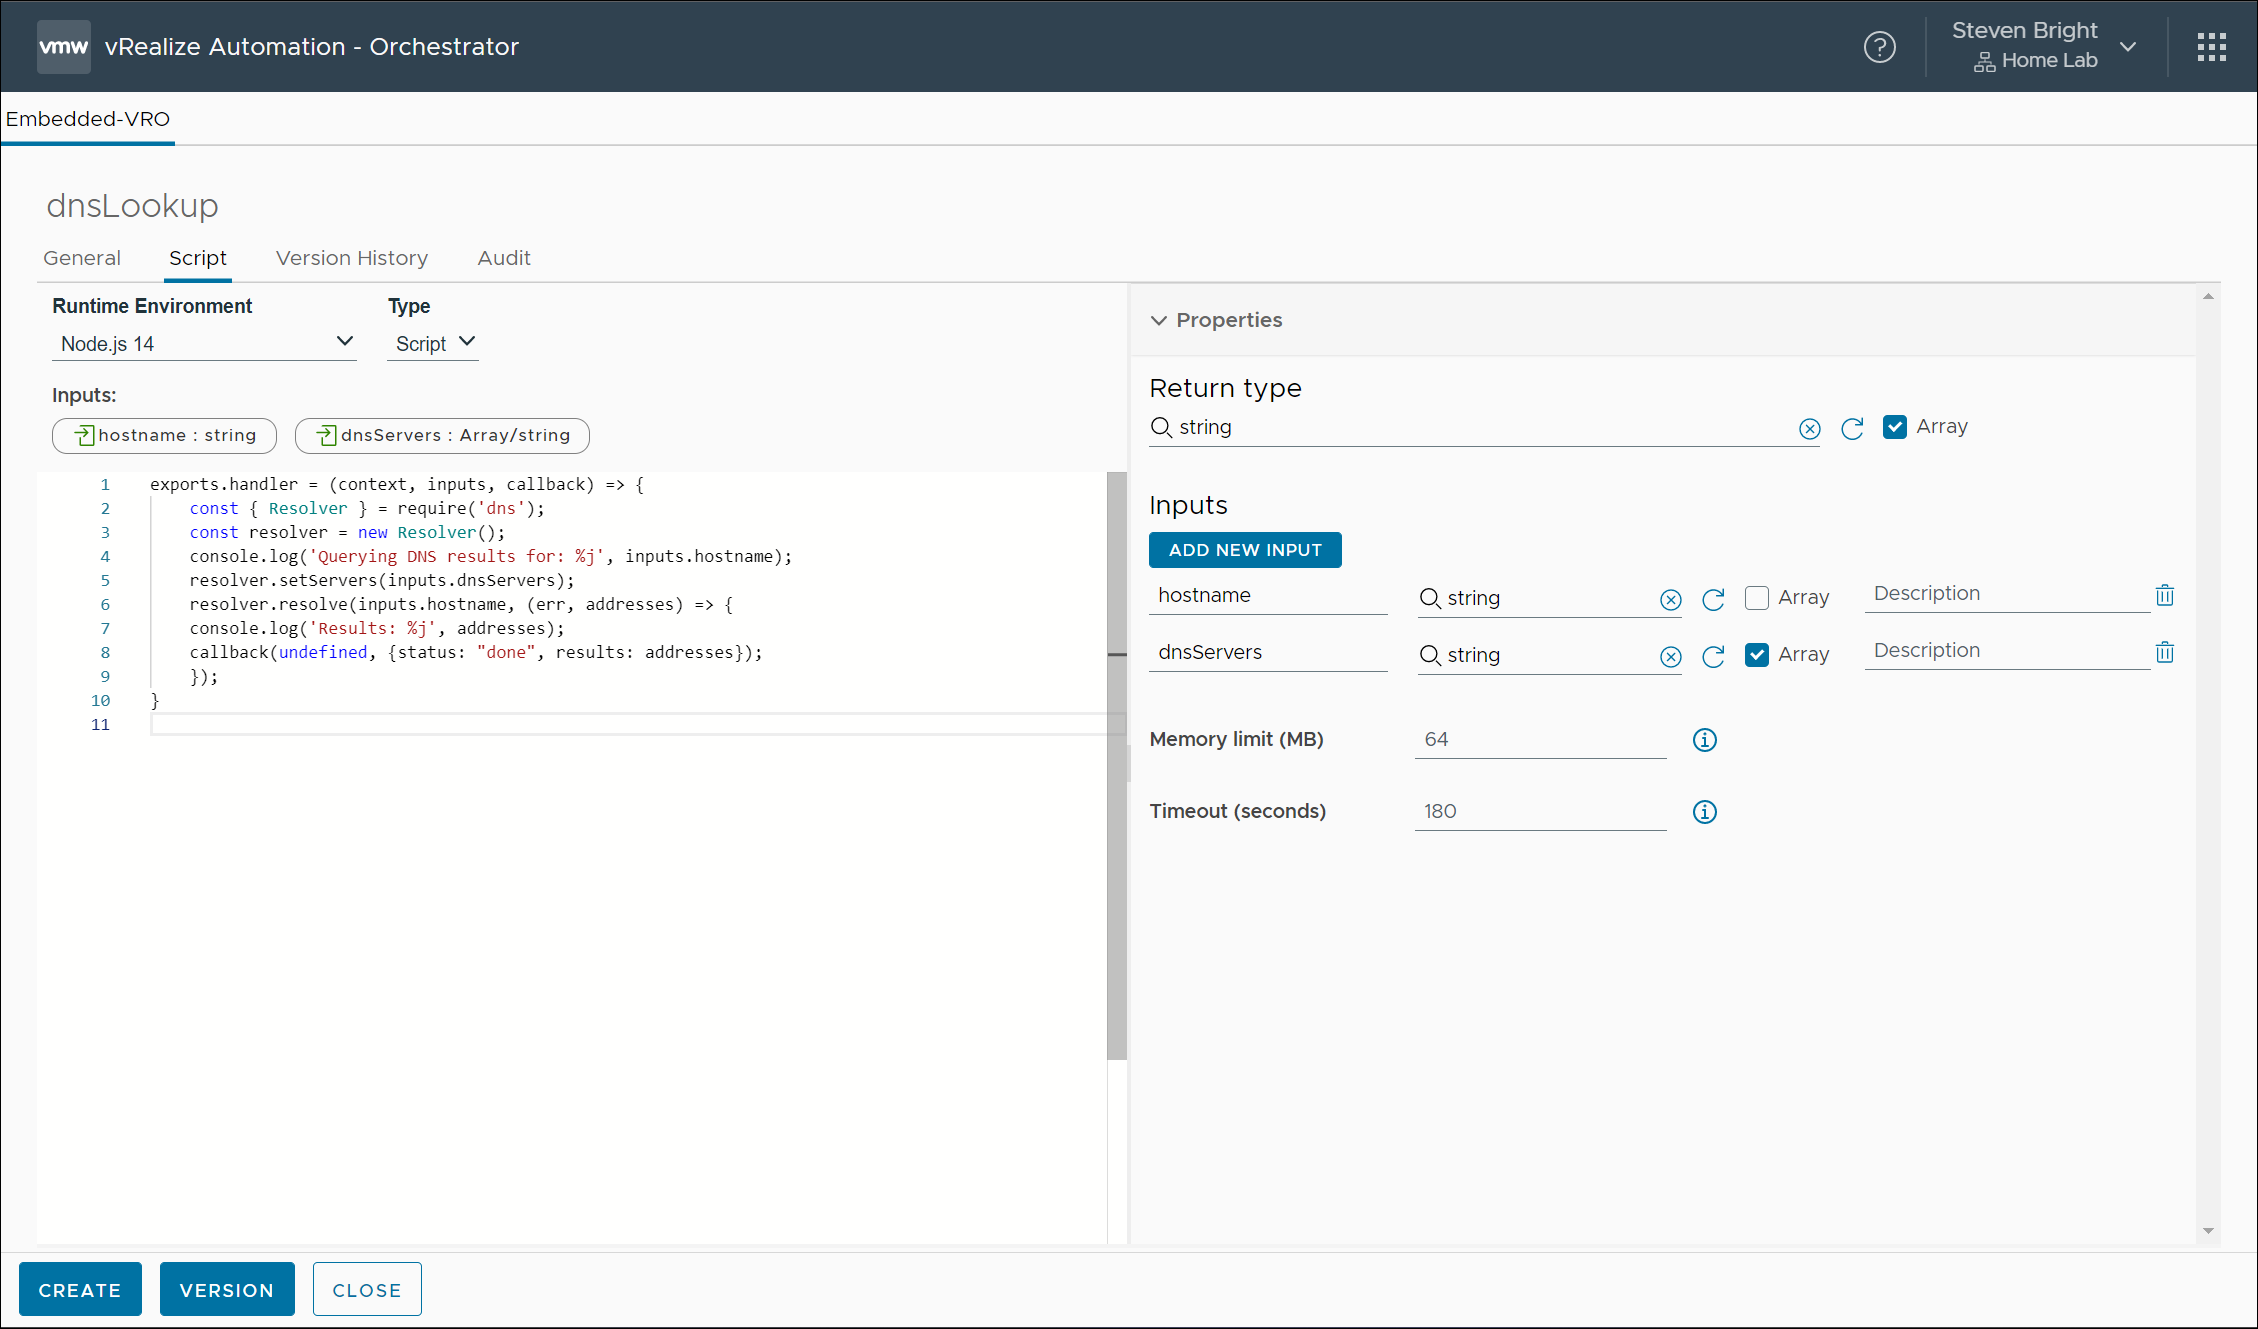Click Memory limit info icon
Viewport: 2258px width, 1329px height.
coord(1704,740)
